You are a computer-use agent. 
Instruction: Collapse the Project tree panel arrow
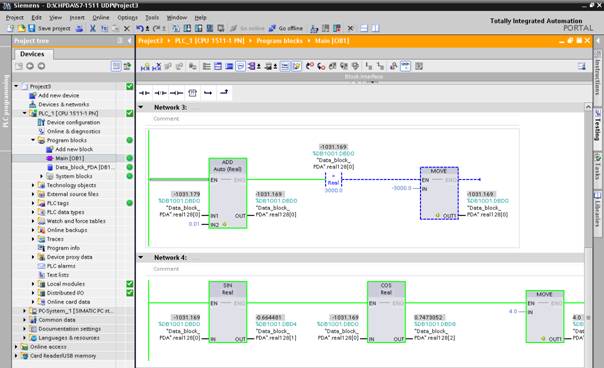(x=129, y=40)
